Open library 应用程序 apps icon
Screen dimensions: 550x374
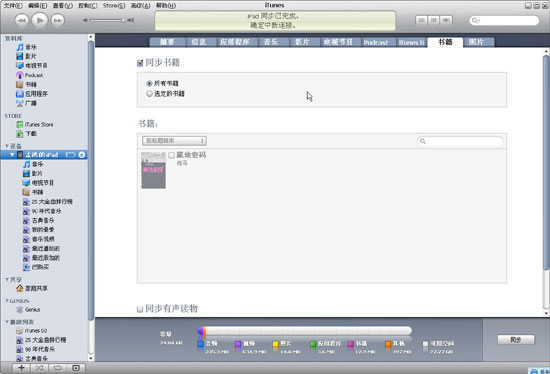point(20,94)
